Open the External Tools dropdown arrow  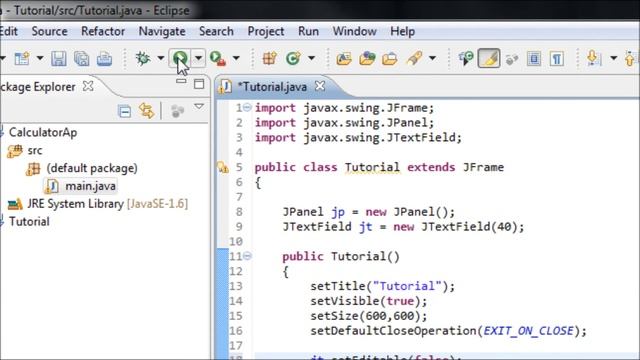(236, 58)
